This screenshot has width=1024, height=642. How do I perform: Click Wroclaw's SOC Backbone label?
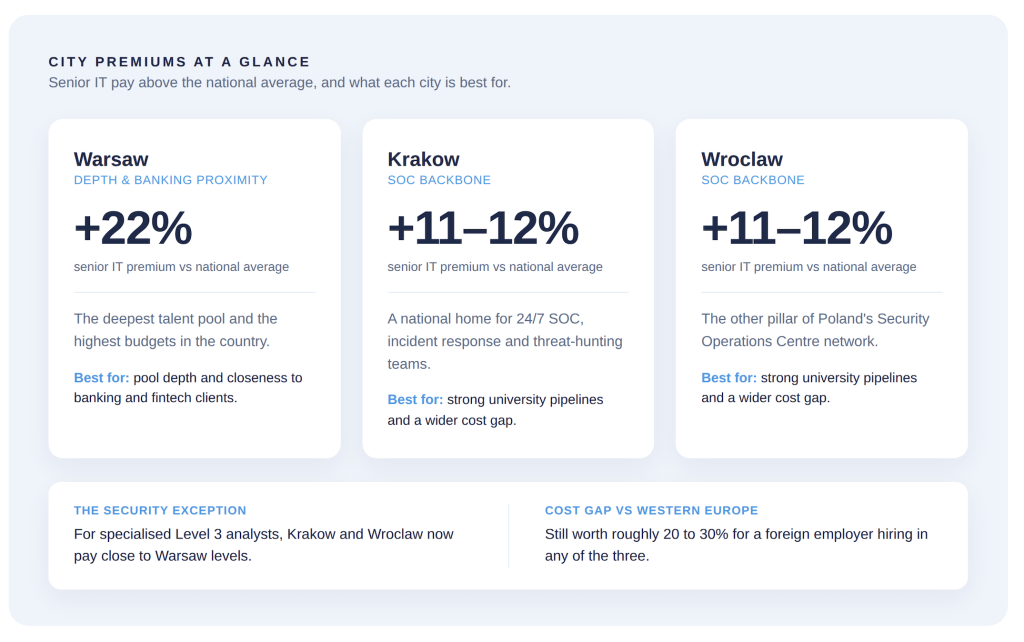[753, 180]
